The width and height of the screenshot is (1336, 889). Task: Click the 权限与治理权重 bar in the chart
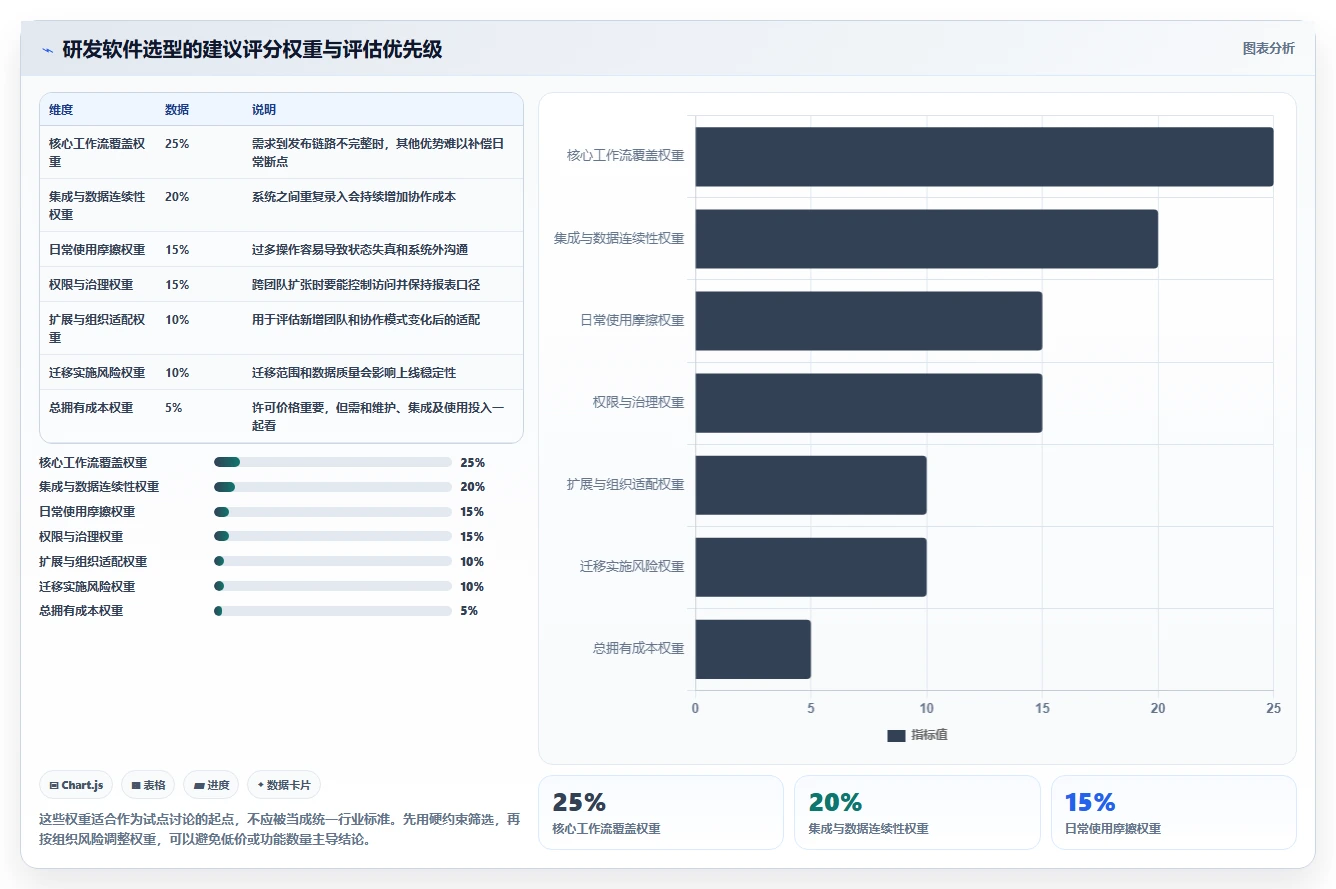pyautogui.click(x=869, y=403)
